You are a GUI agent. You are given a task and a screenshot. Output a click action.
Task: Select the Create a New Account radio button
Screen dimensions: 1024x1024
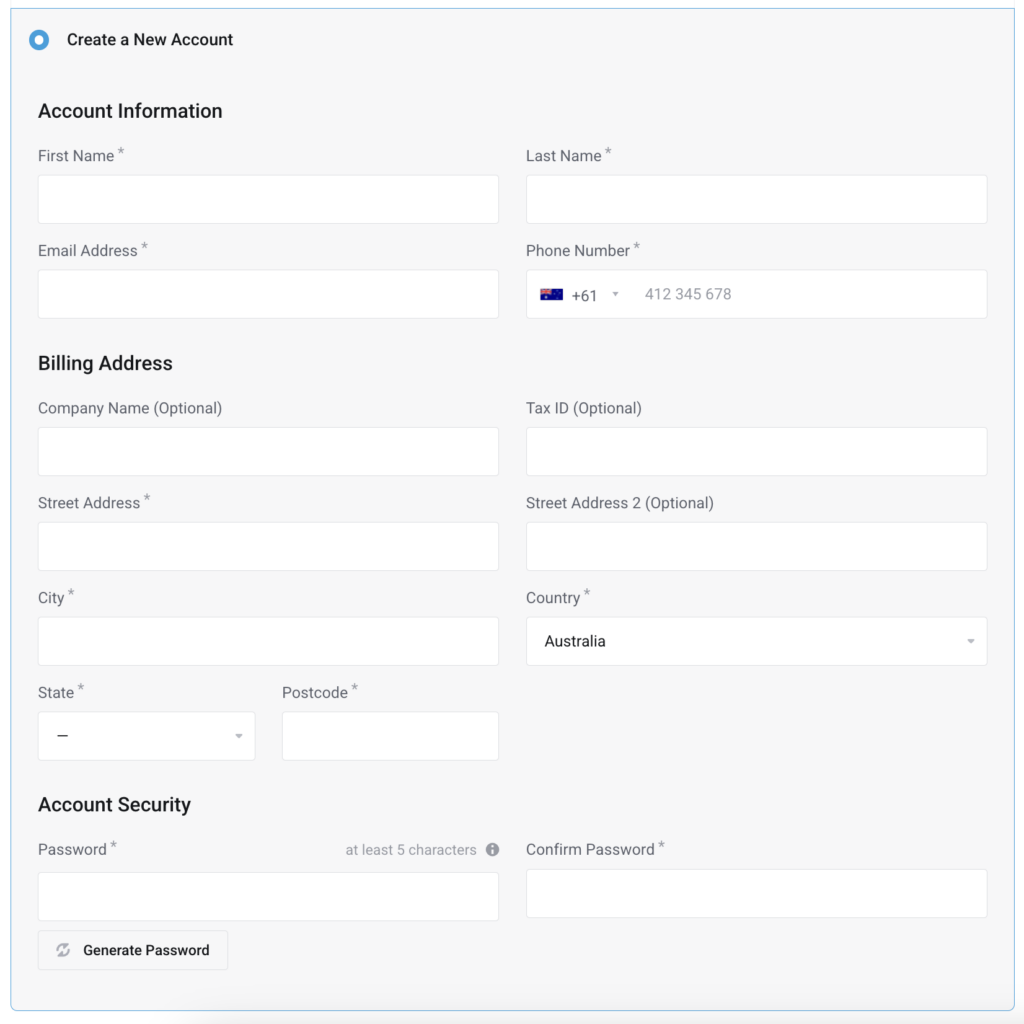coord(39,40)
